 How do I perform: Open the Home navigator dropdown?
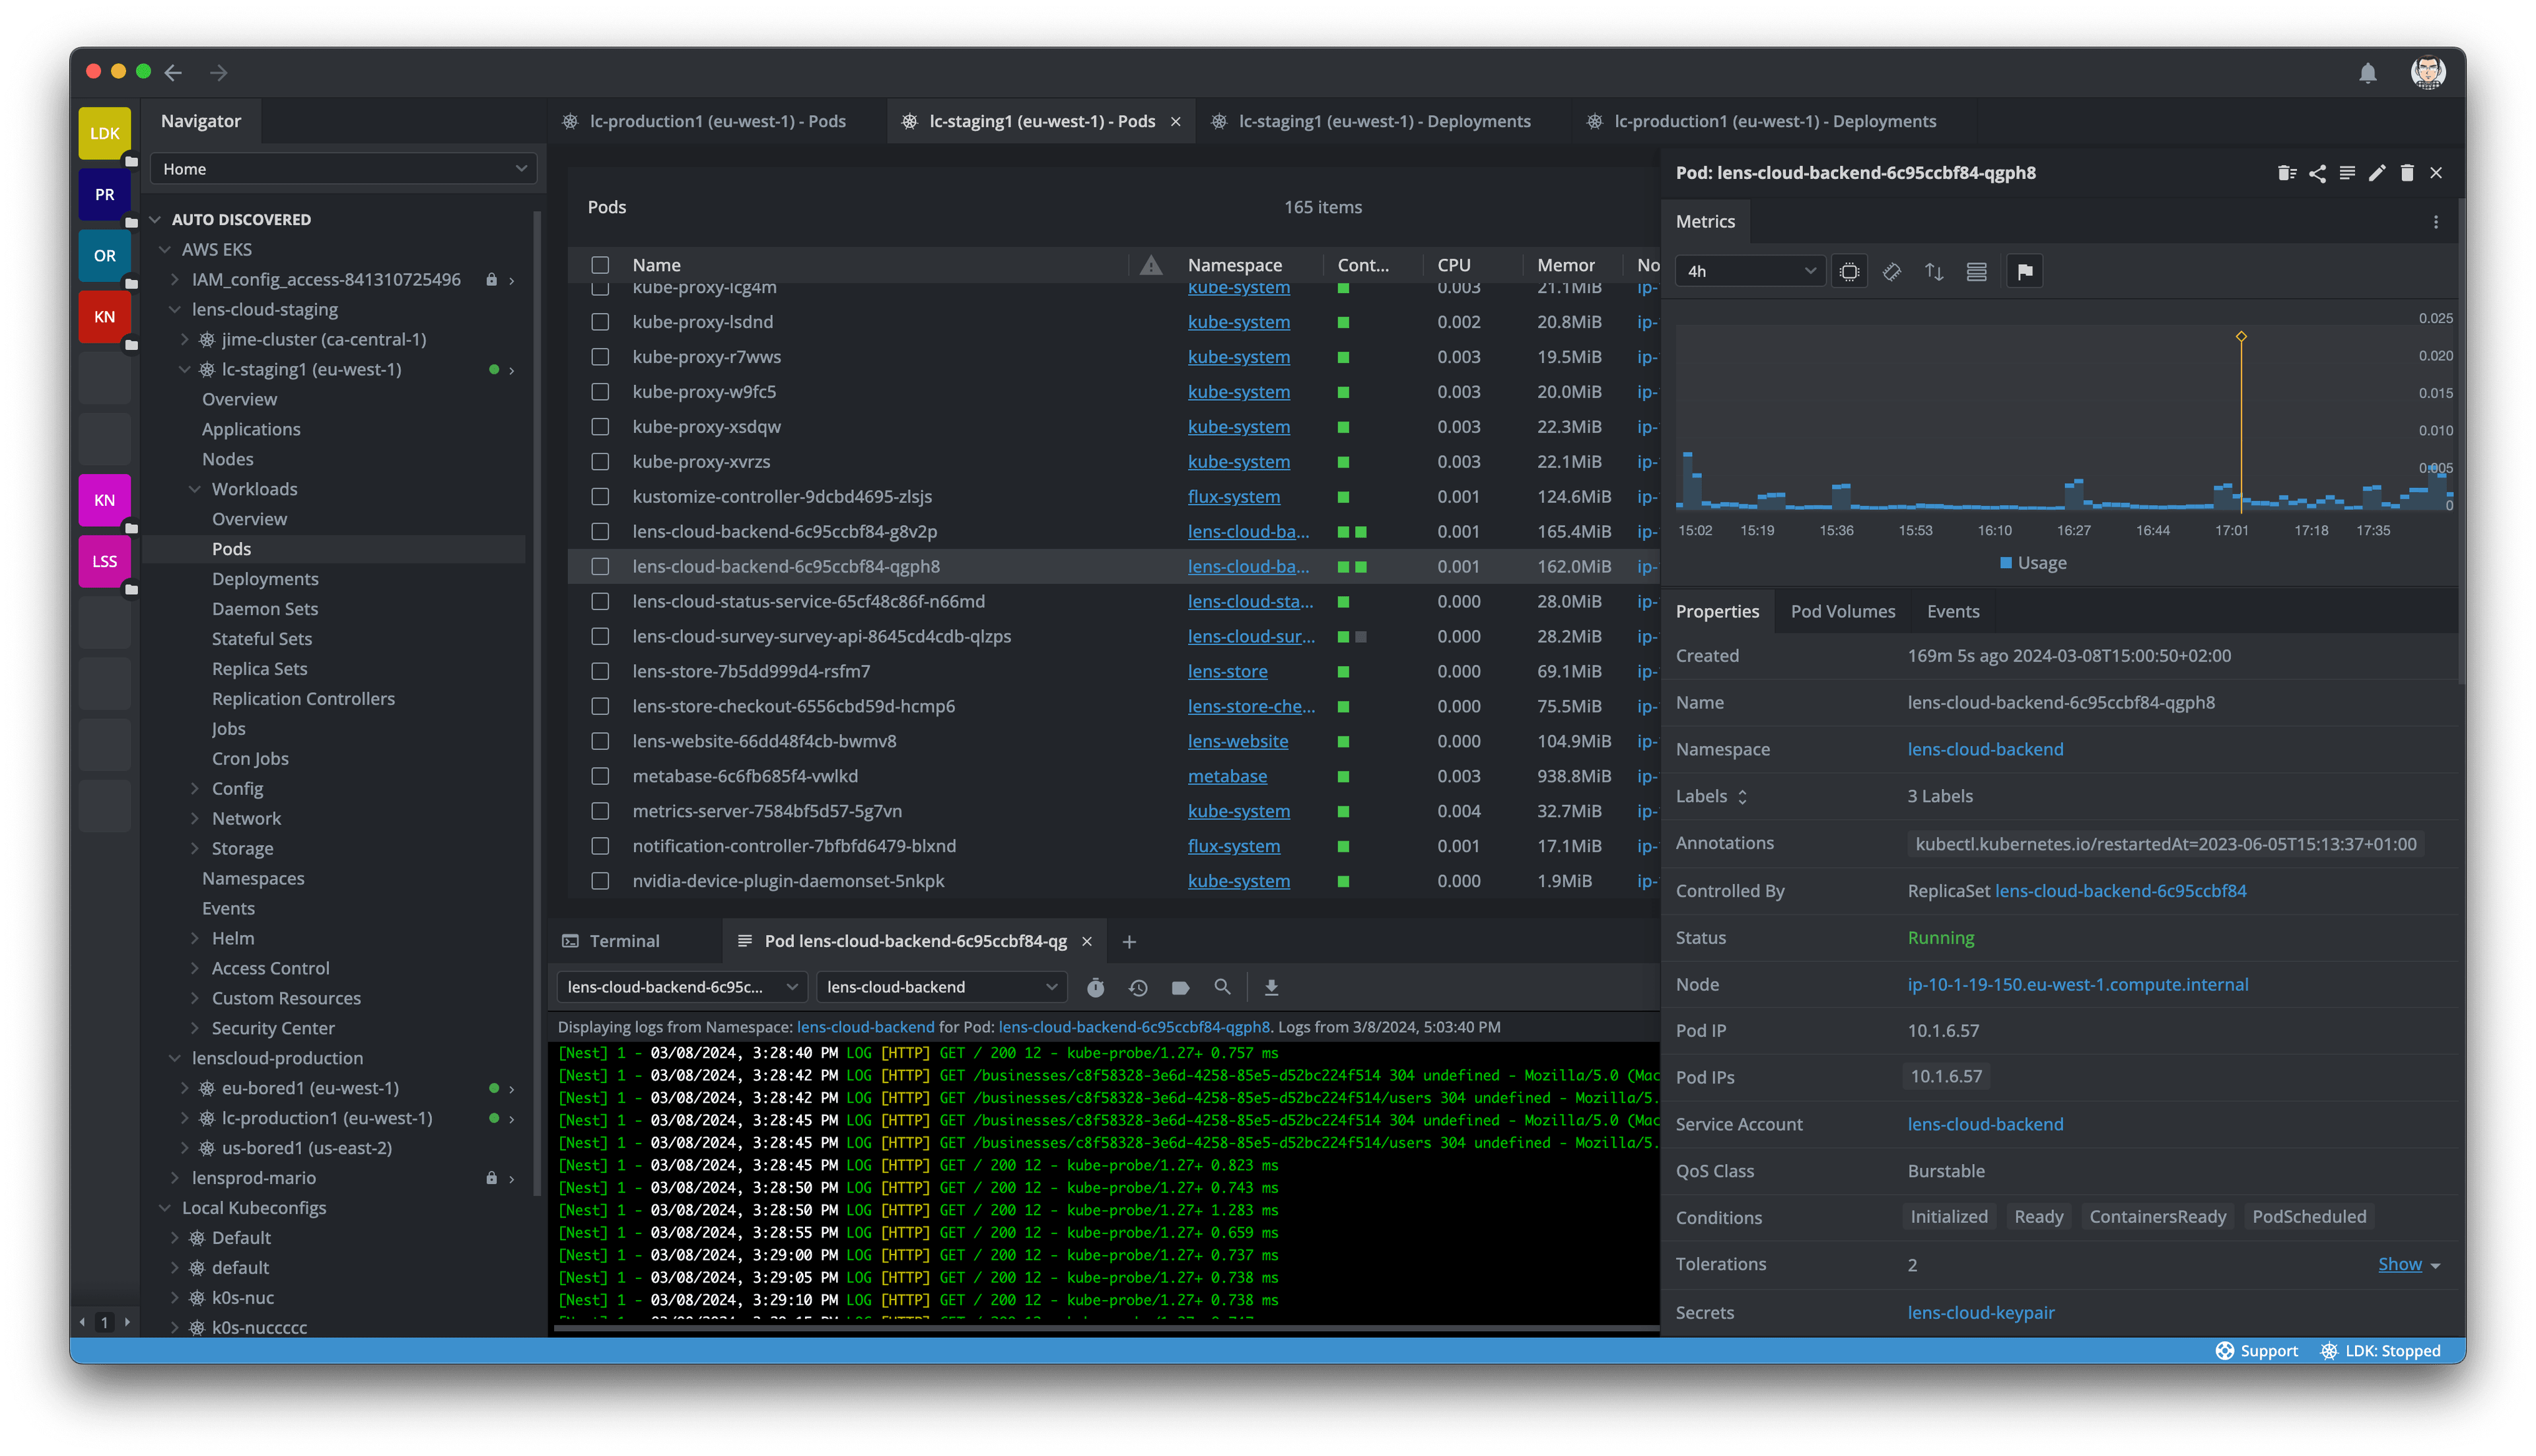(343, 169)
